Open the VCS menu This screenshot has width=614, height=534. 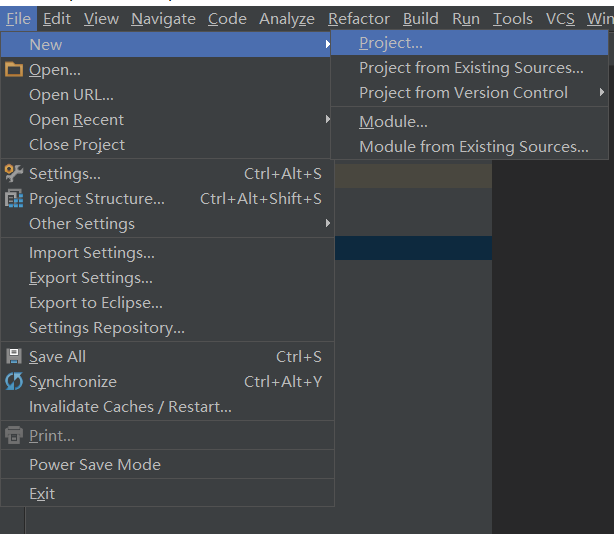point(560,19)
